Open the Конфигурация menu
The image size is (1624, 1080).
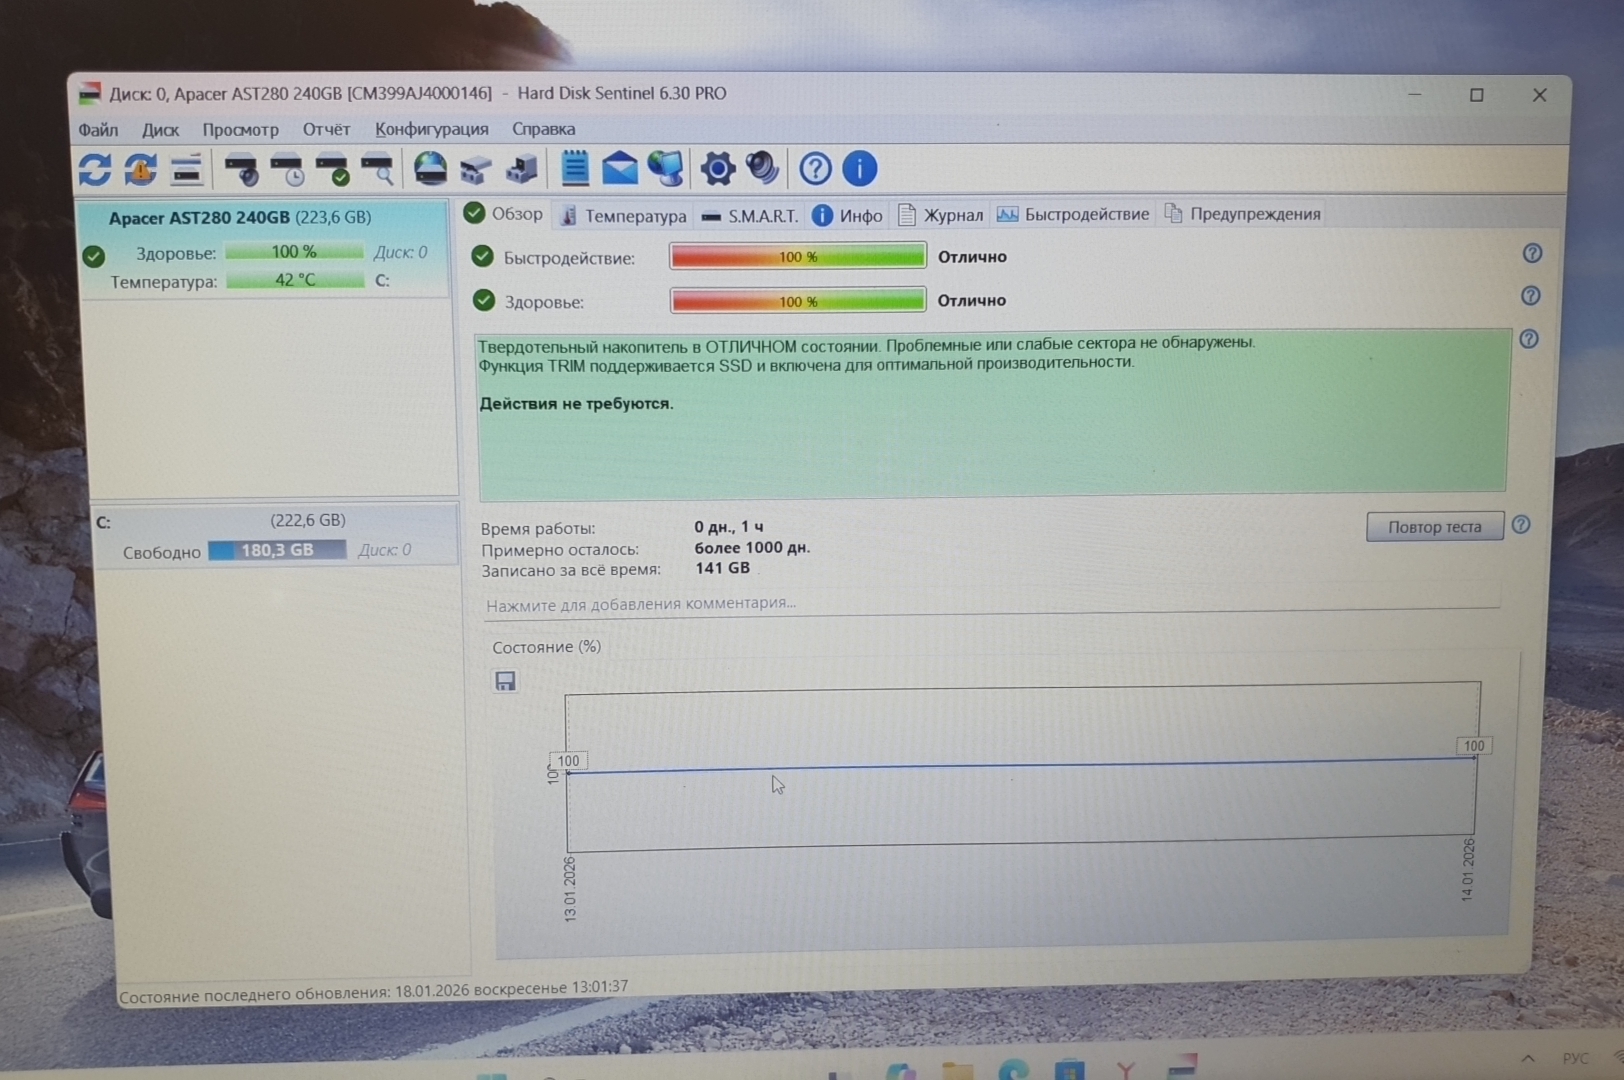tap(431, 129)
